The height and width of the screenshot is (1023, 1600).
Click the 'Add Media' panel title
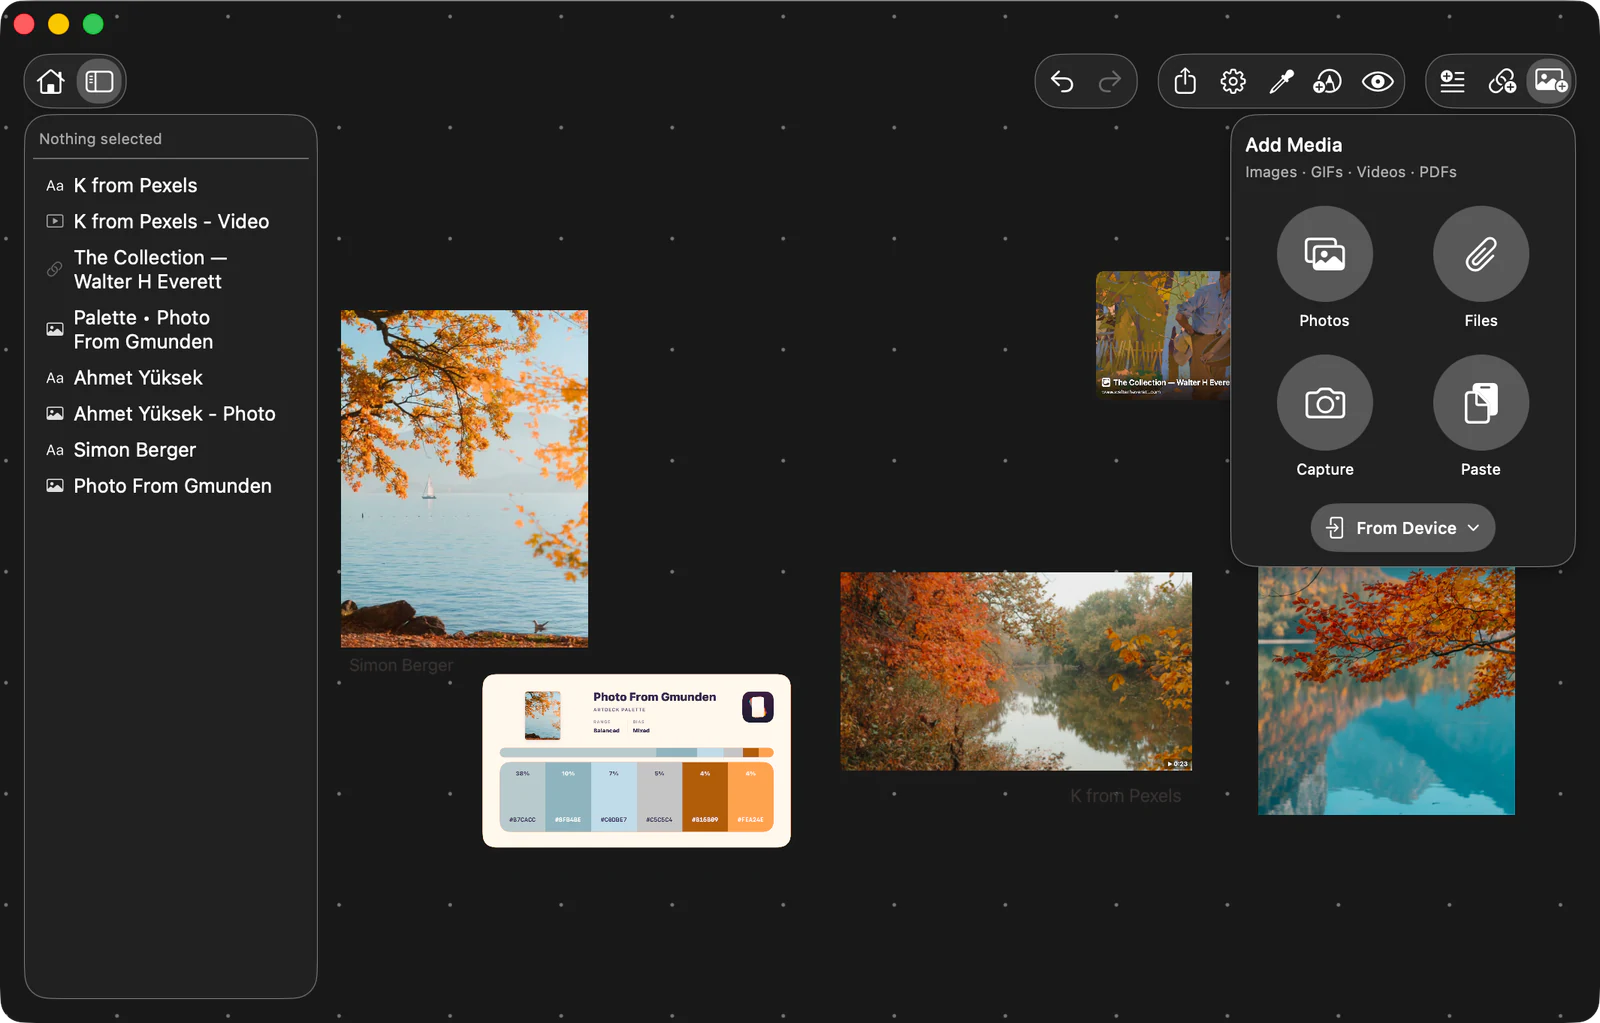(1293, 145)
